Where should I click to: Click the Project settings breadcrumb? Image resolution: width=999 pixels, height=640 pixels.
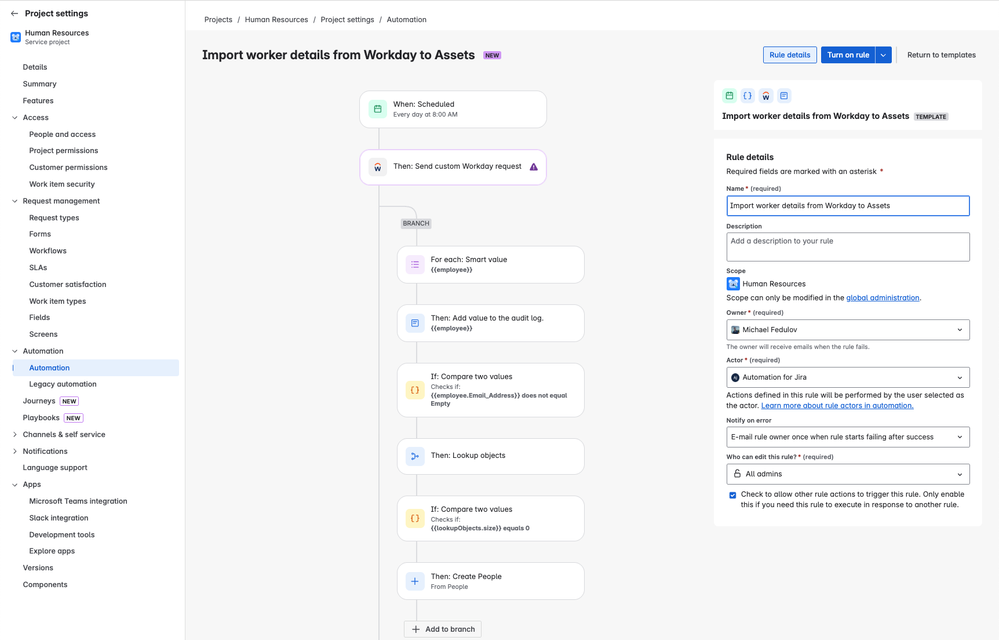347,20
